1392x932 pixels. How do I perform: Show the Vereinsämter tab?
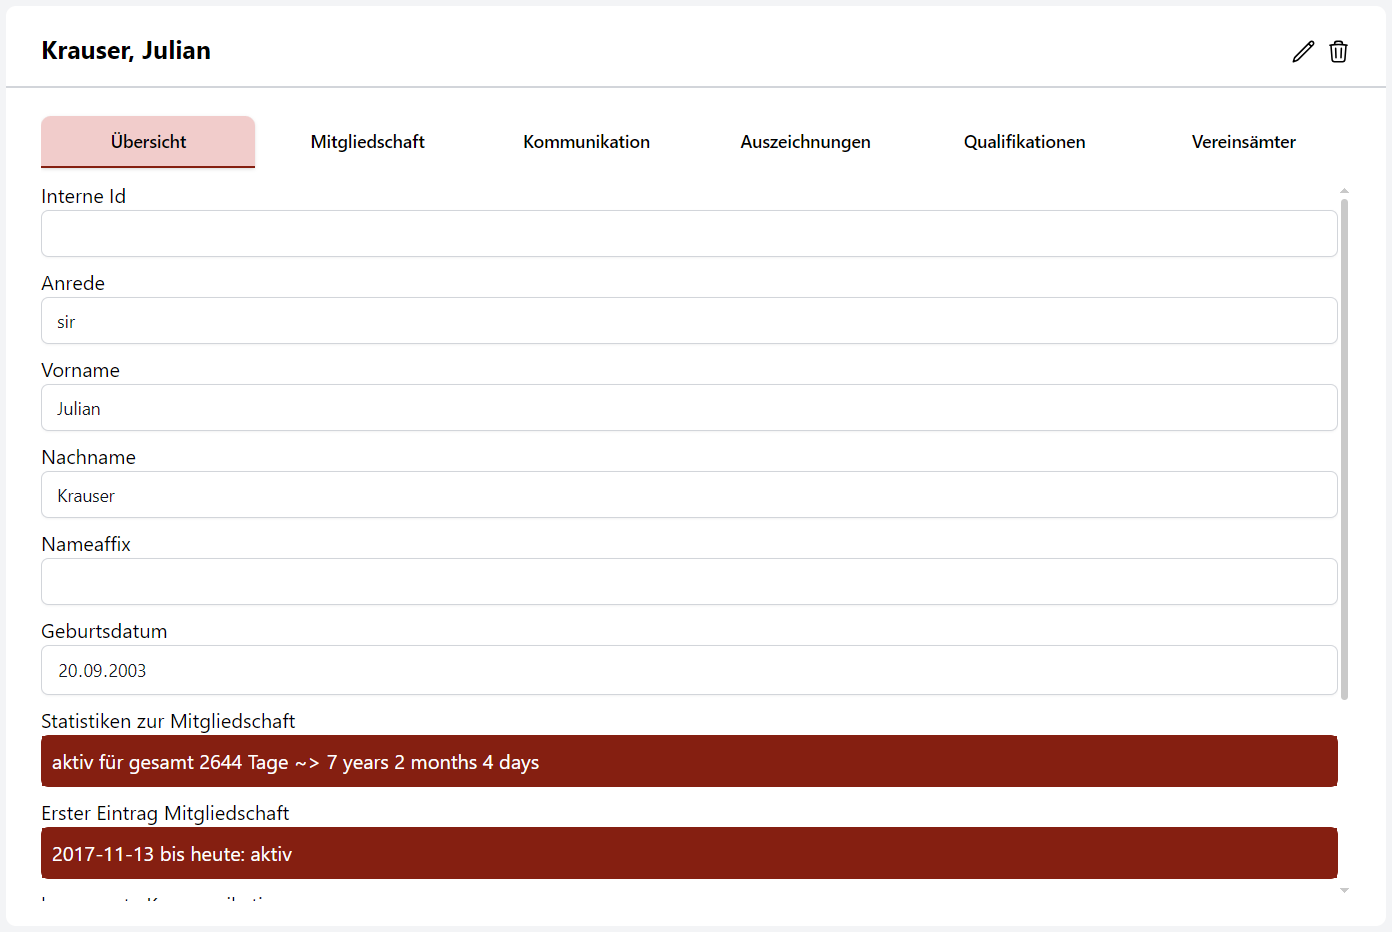tap(1243, 142)
